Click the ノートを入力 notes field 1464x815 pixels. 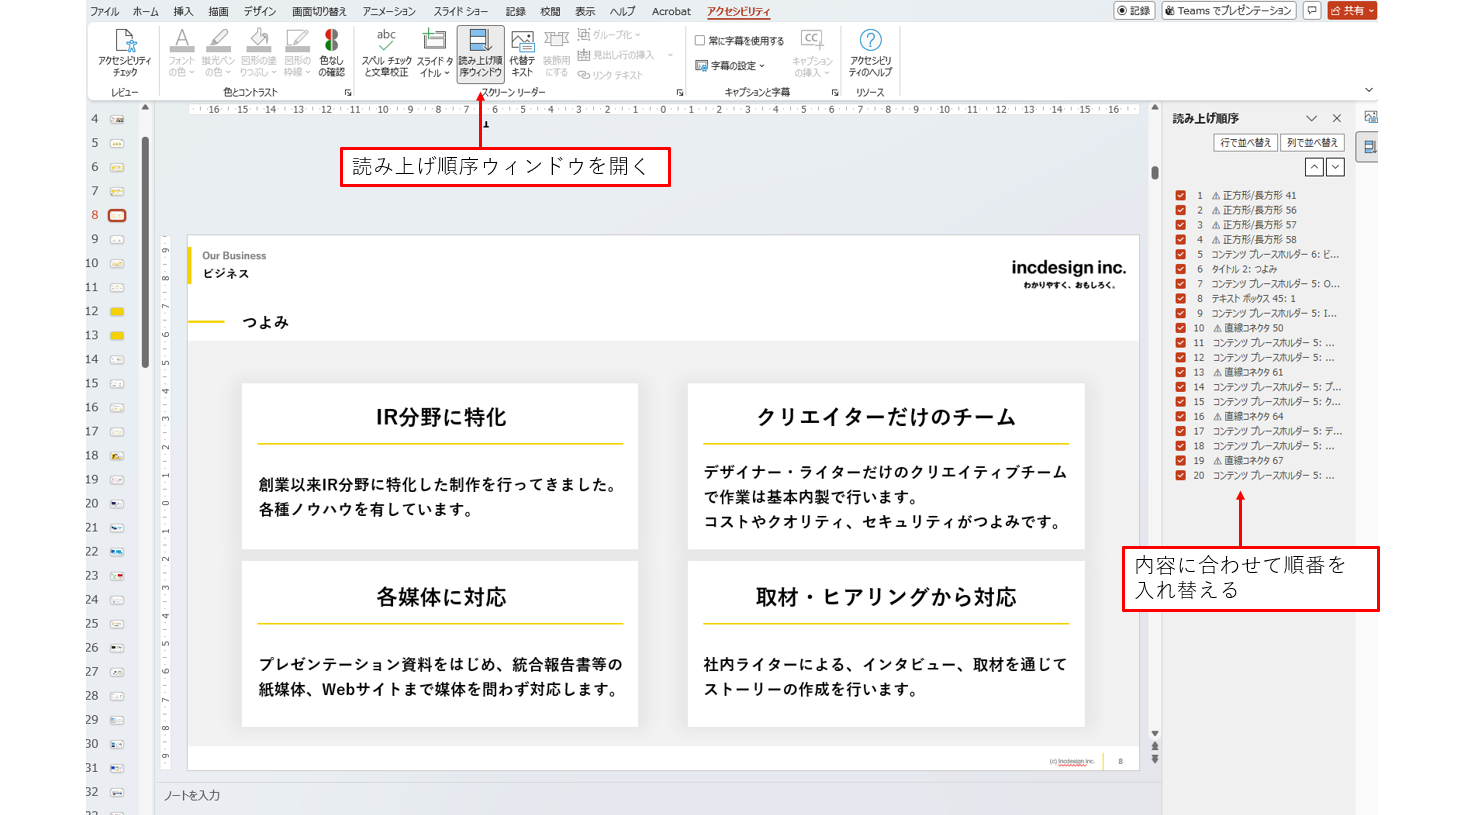click(x=192, y=796)
